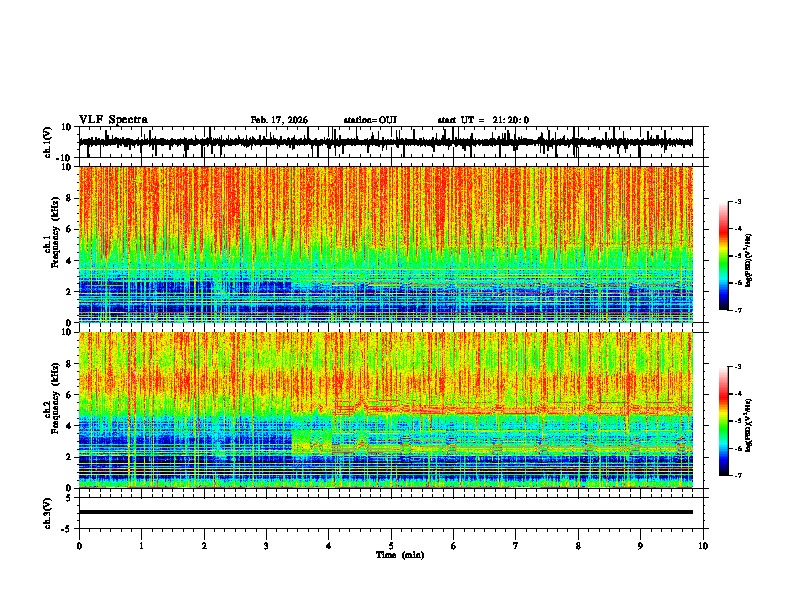Image resolution: width=792 pixels, height=612 pixels.
Task: Click tick label "9" on the time axis
Action: pyautogui.click(x=640, y=546)
